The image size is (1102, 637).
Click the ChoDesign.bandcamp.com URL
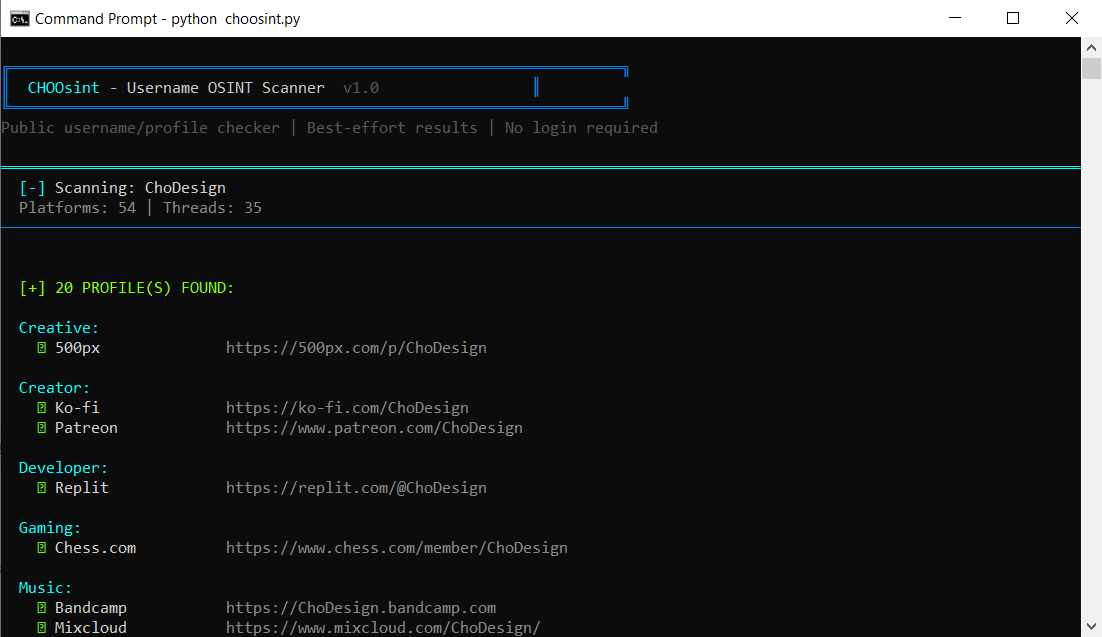pyautogui.click(x=361, y=607)
